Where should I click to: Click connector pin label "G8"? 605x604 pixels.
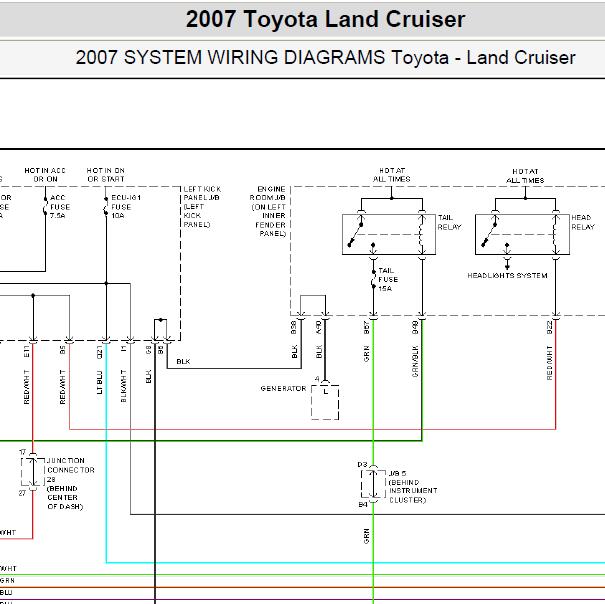pos(149,350)
